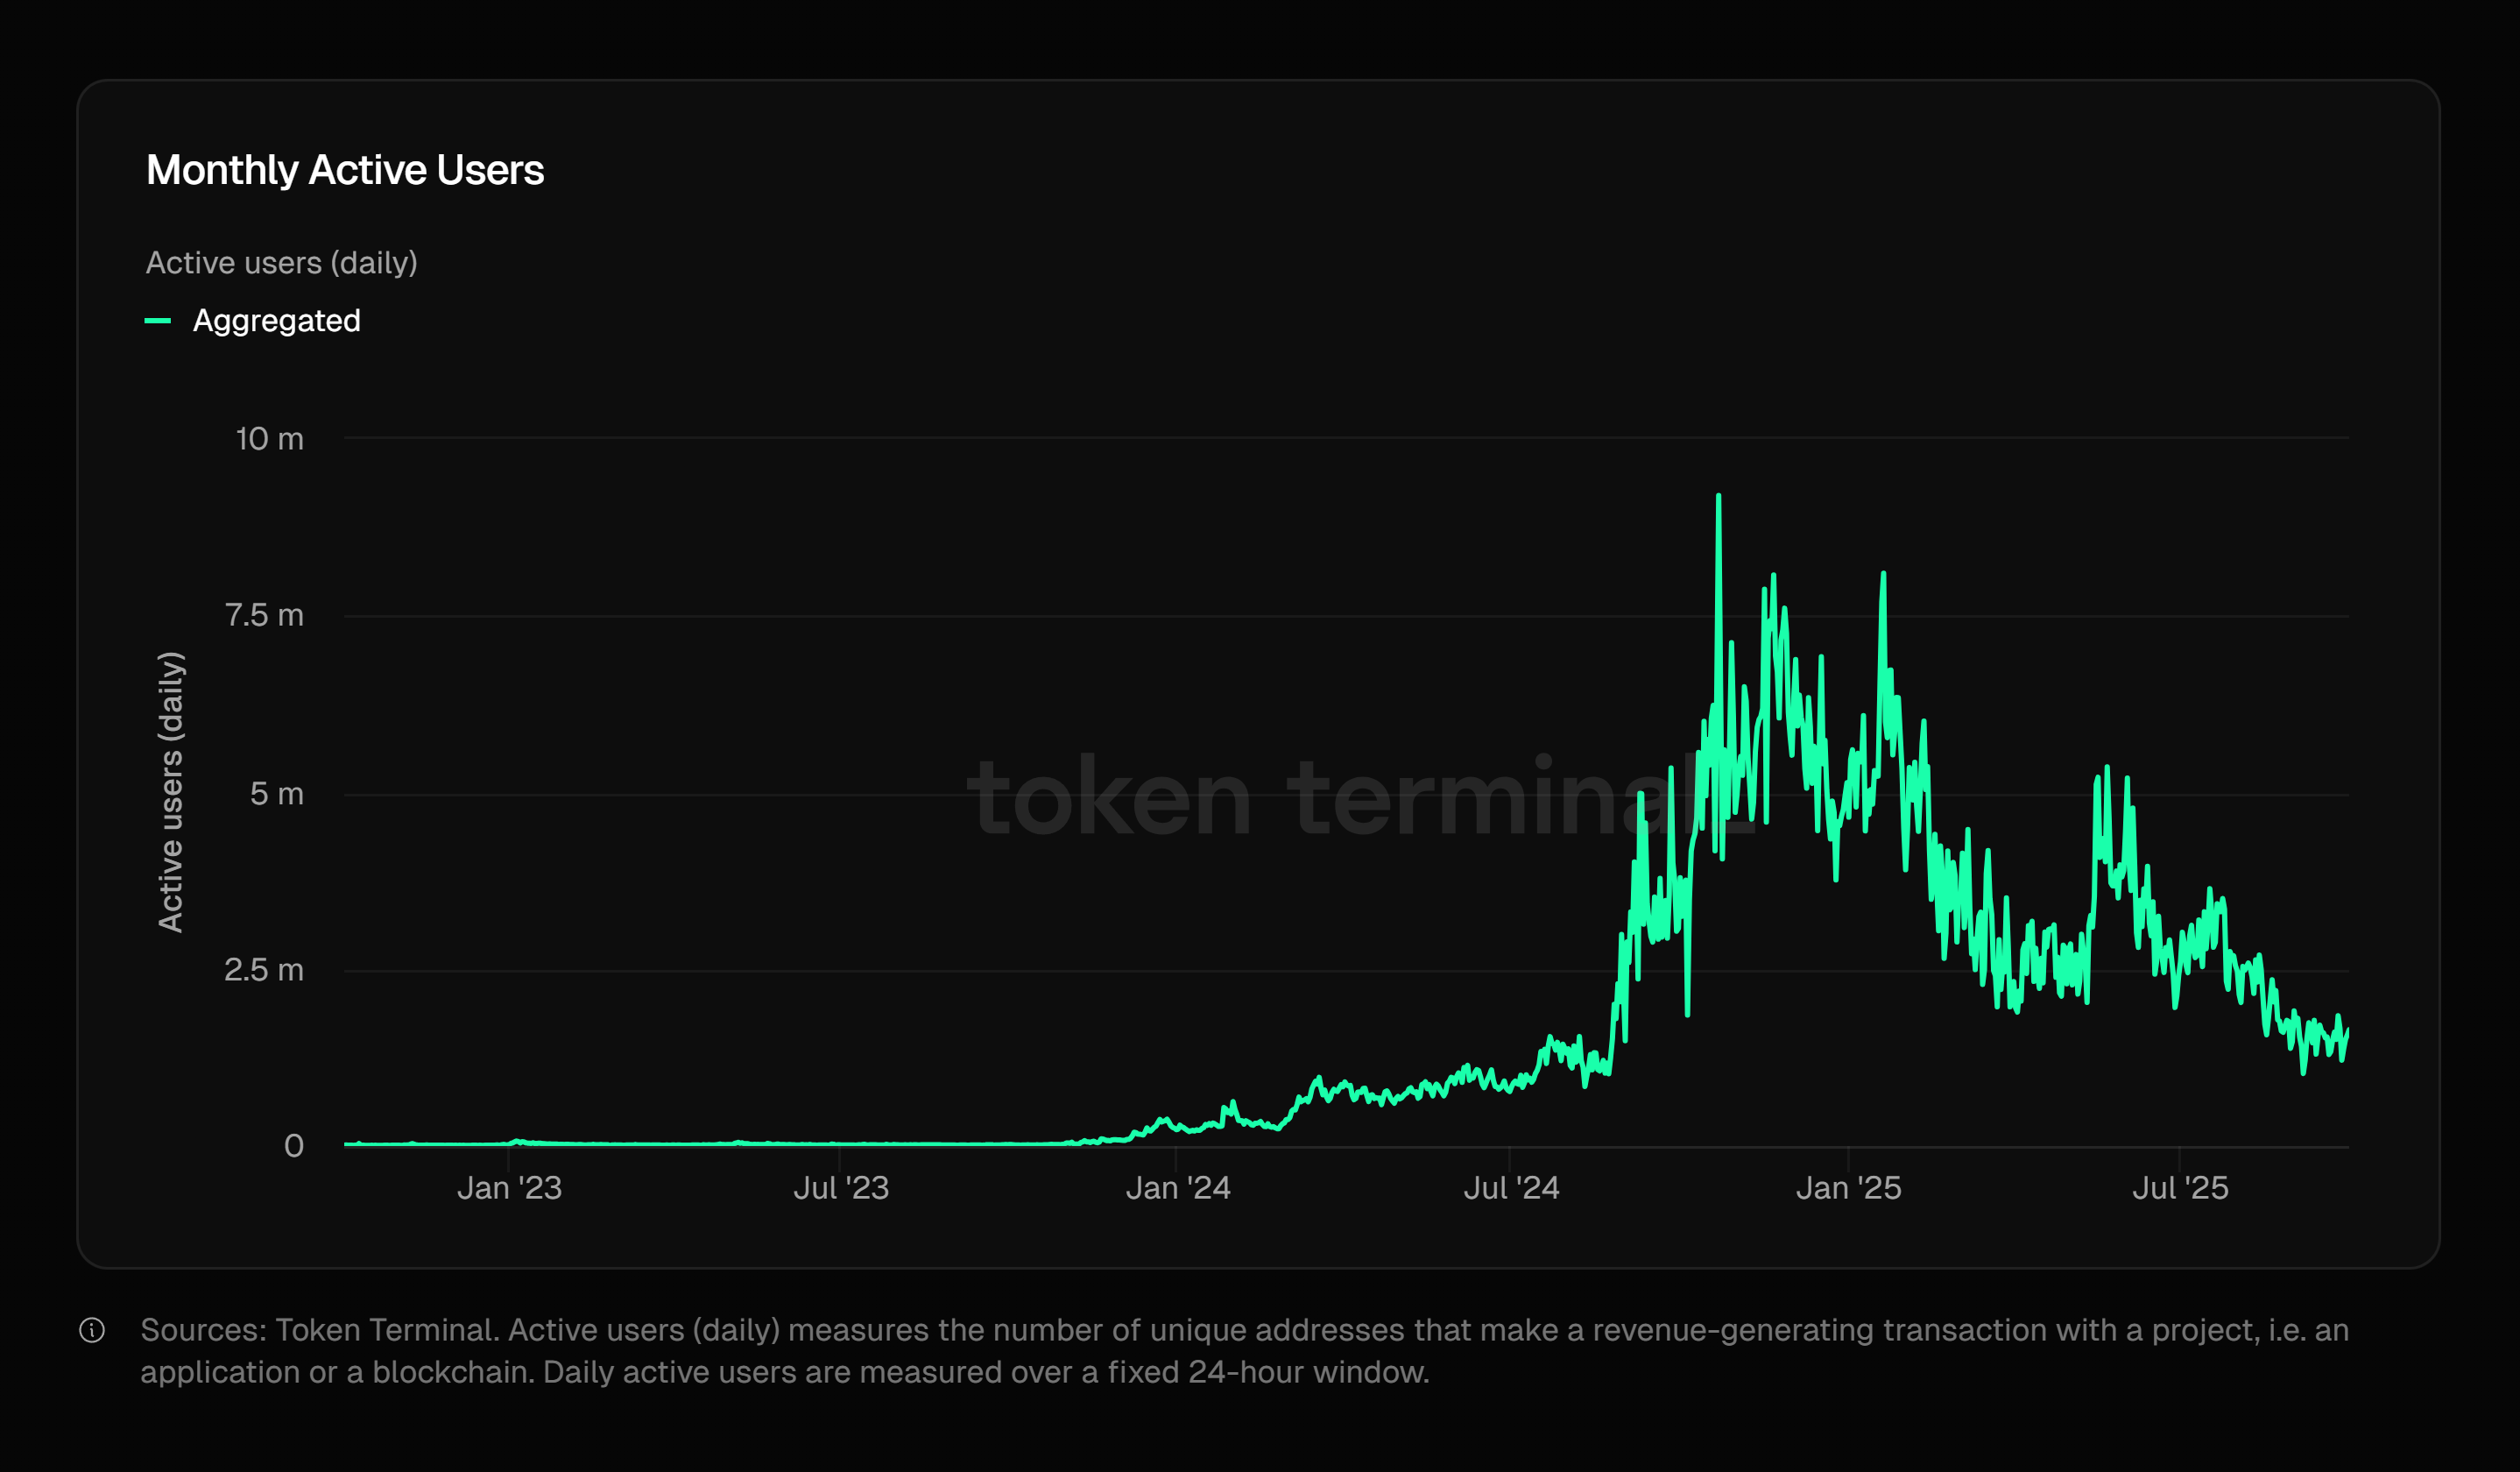This screenshot has height=1472, width=2520.
Task: Click the 2.5 m y-axis label
Action: (x=264, y=970)
